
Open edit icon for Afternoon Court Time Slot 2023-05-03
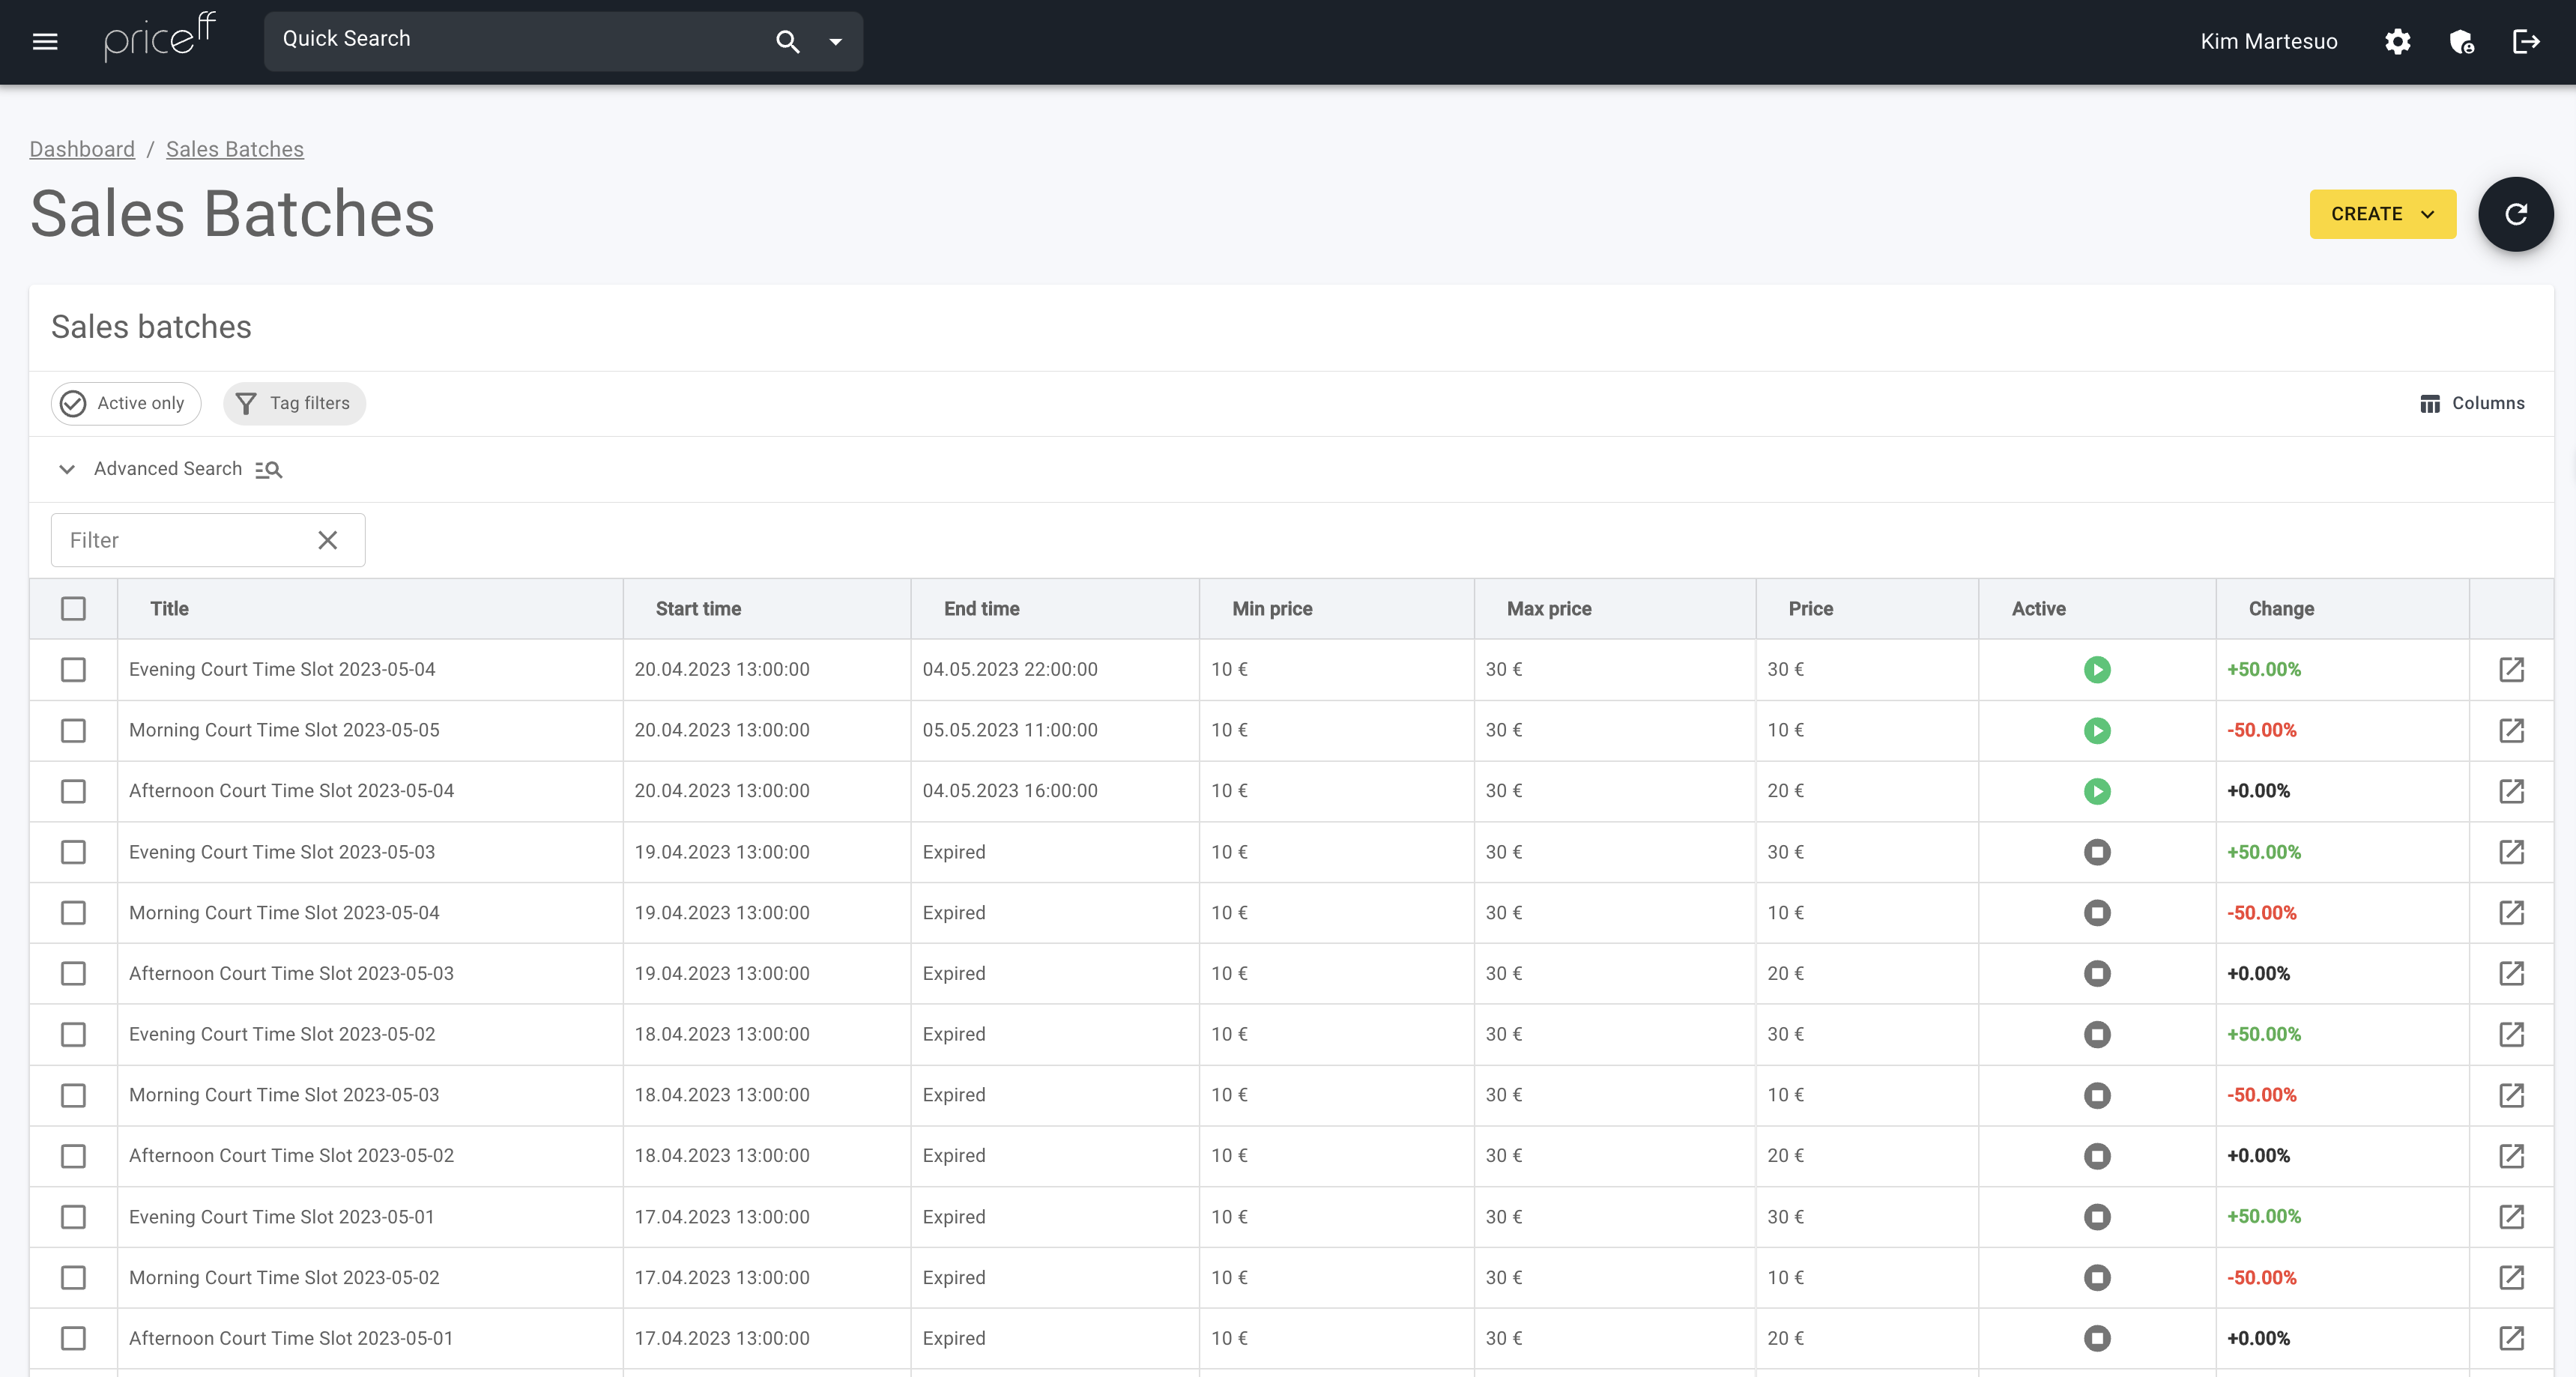pyautogui.click(x=2511, y=973)
